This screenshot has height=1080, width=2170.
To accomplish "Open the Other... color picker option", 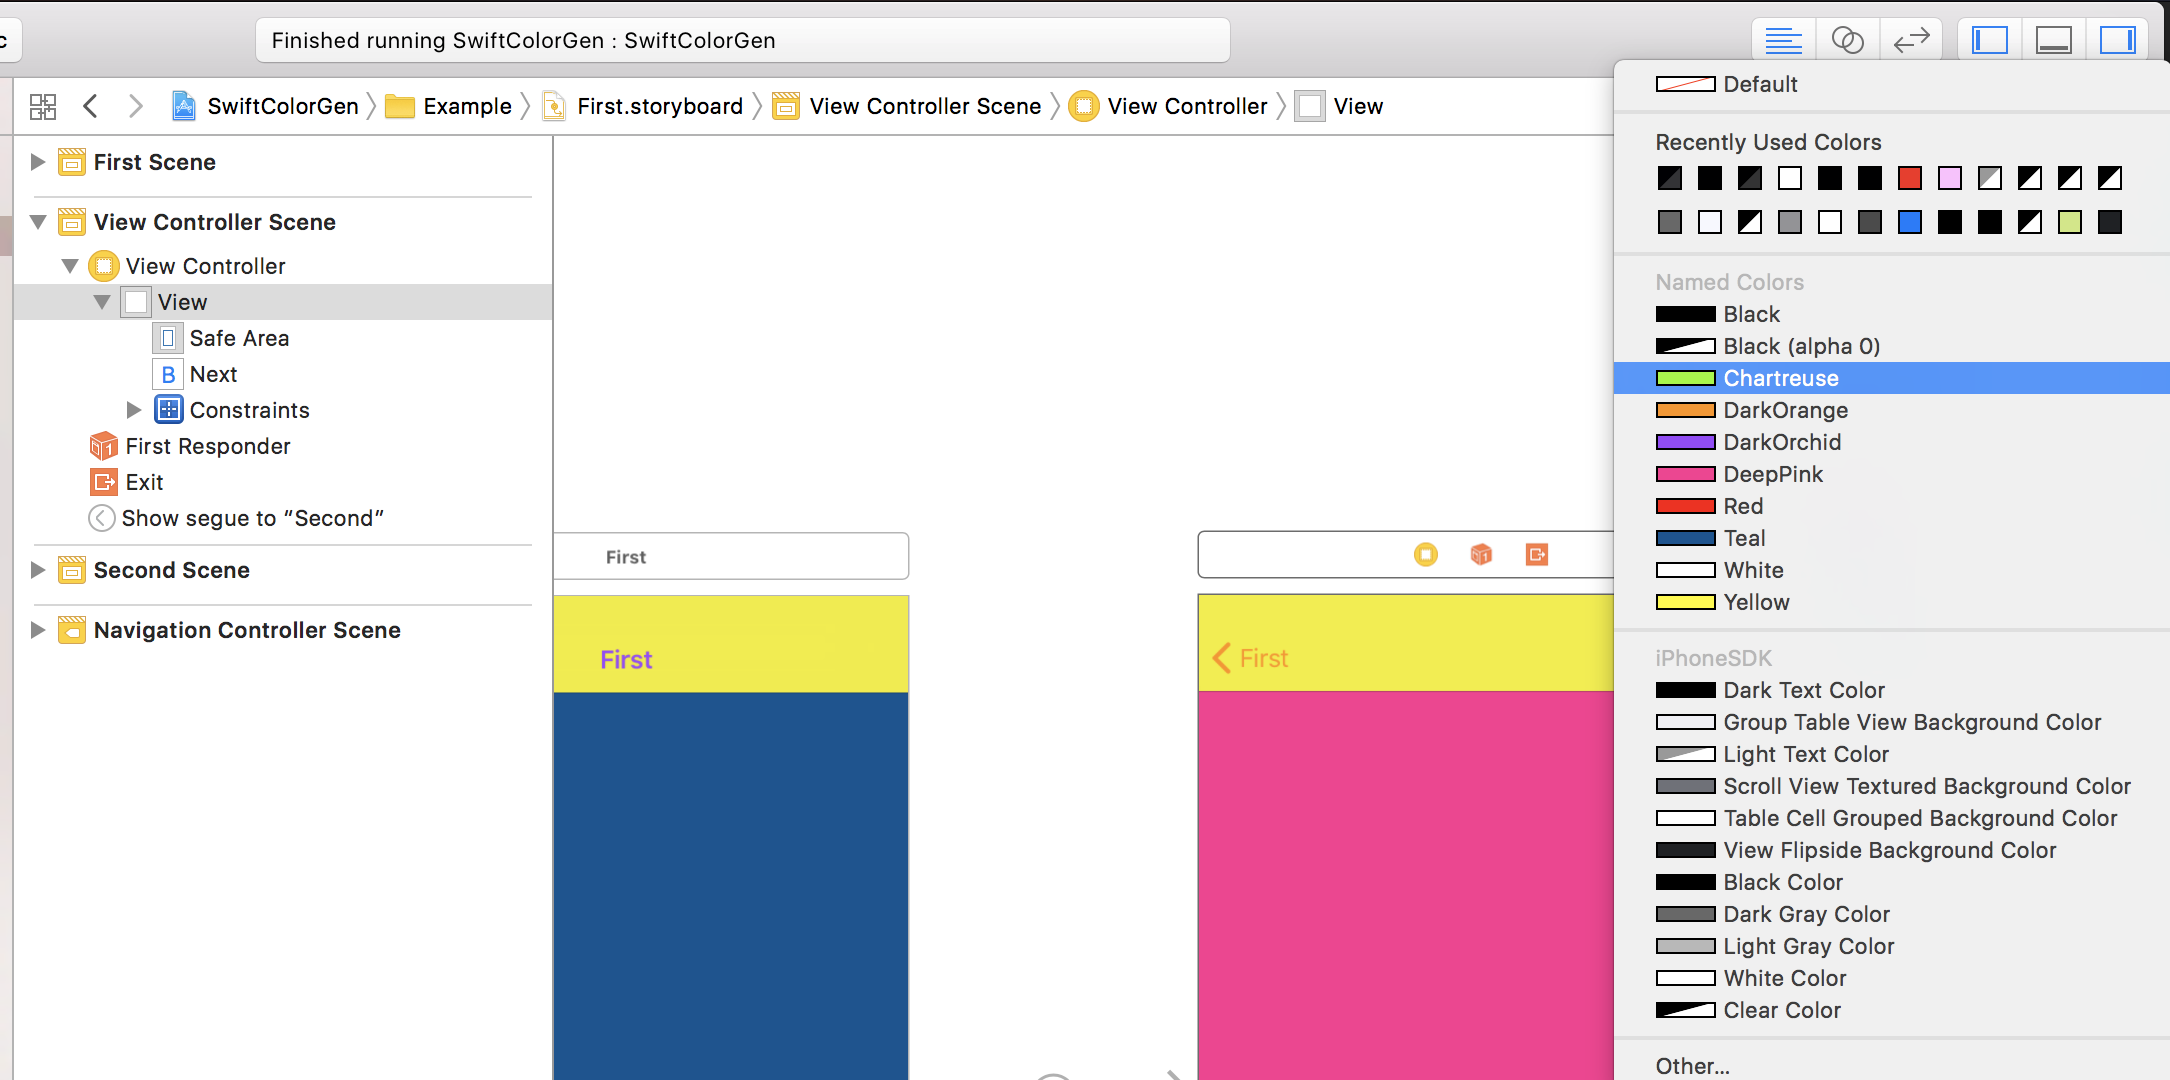I will point(1692,1065).
